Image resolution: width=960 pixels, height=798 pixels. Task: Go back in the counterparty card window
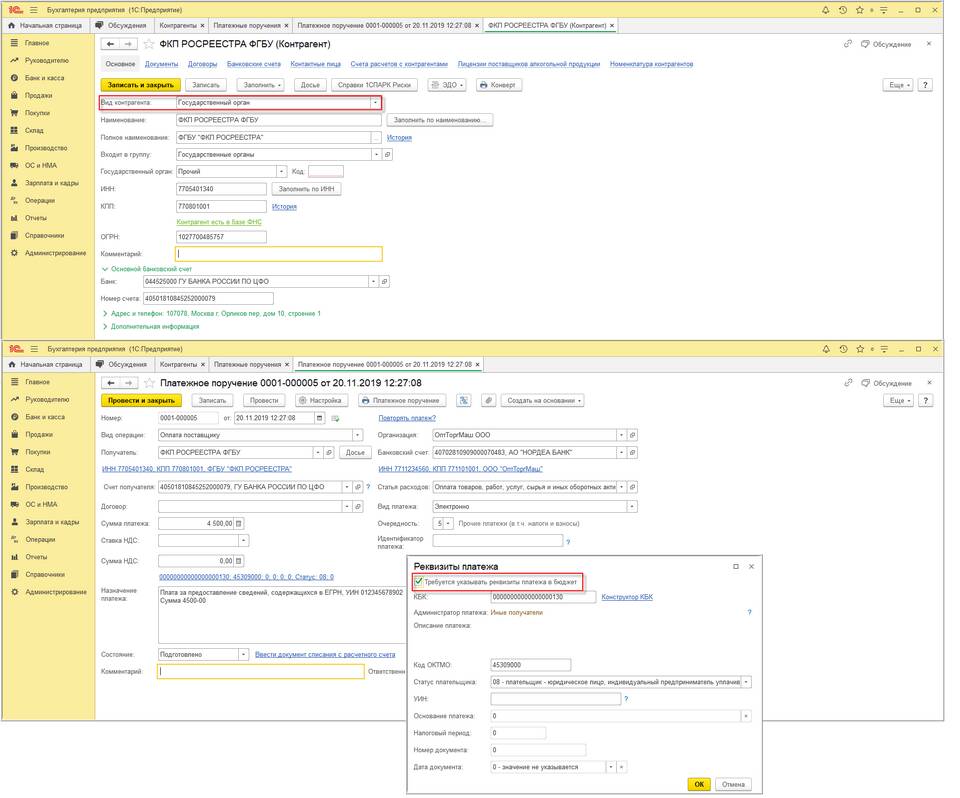click(110, 44)
